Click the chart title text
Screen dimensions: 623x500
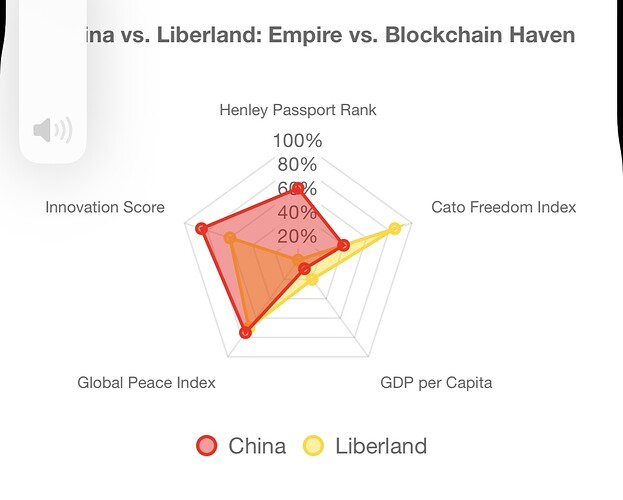click(x=320, y=36)
